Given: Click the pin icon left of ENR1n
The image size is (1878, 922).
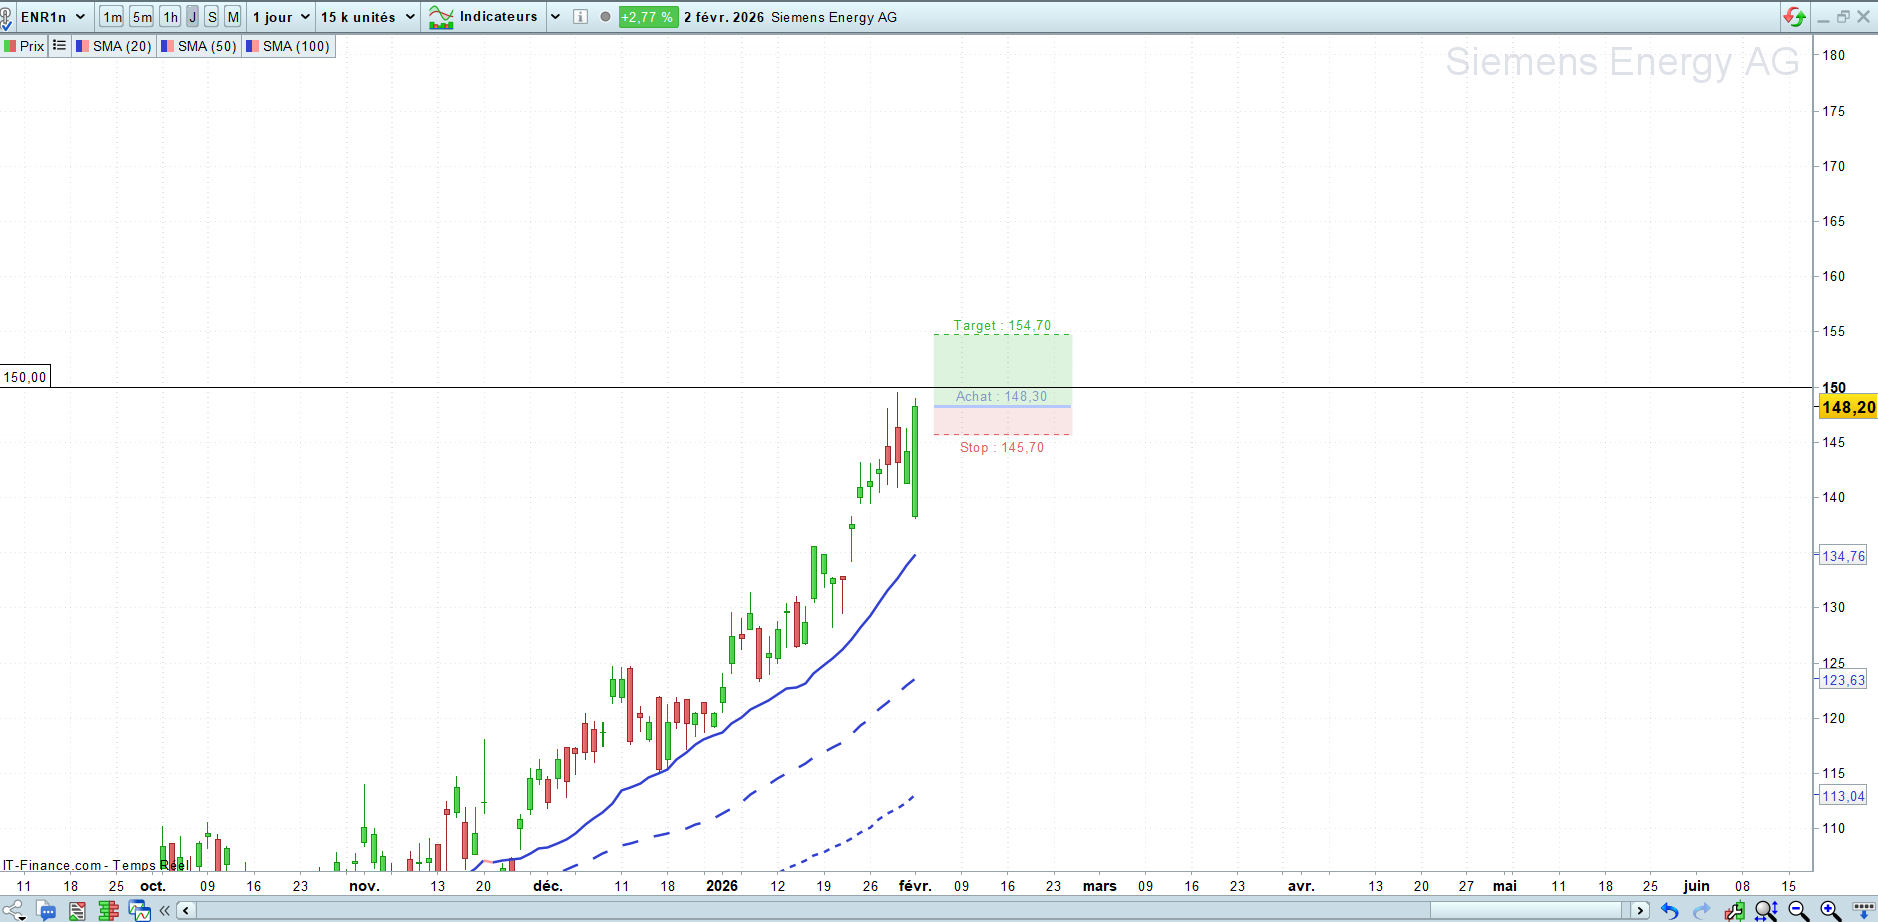Looking at the screenshot, I should (x=6, y=17).
